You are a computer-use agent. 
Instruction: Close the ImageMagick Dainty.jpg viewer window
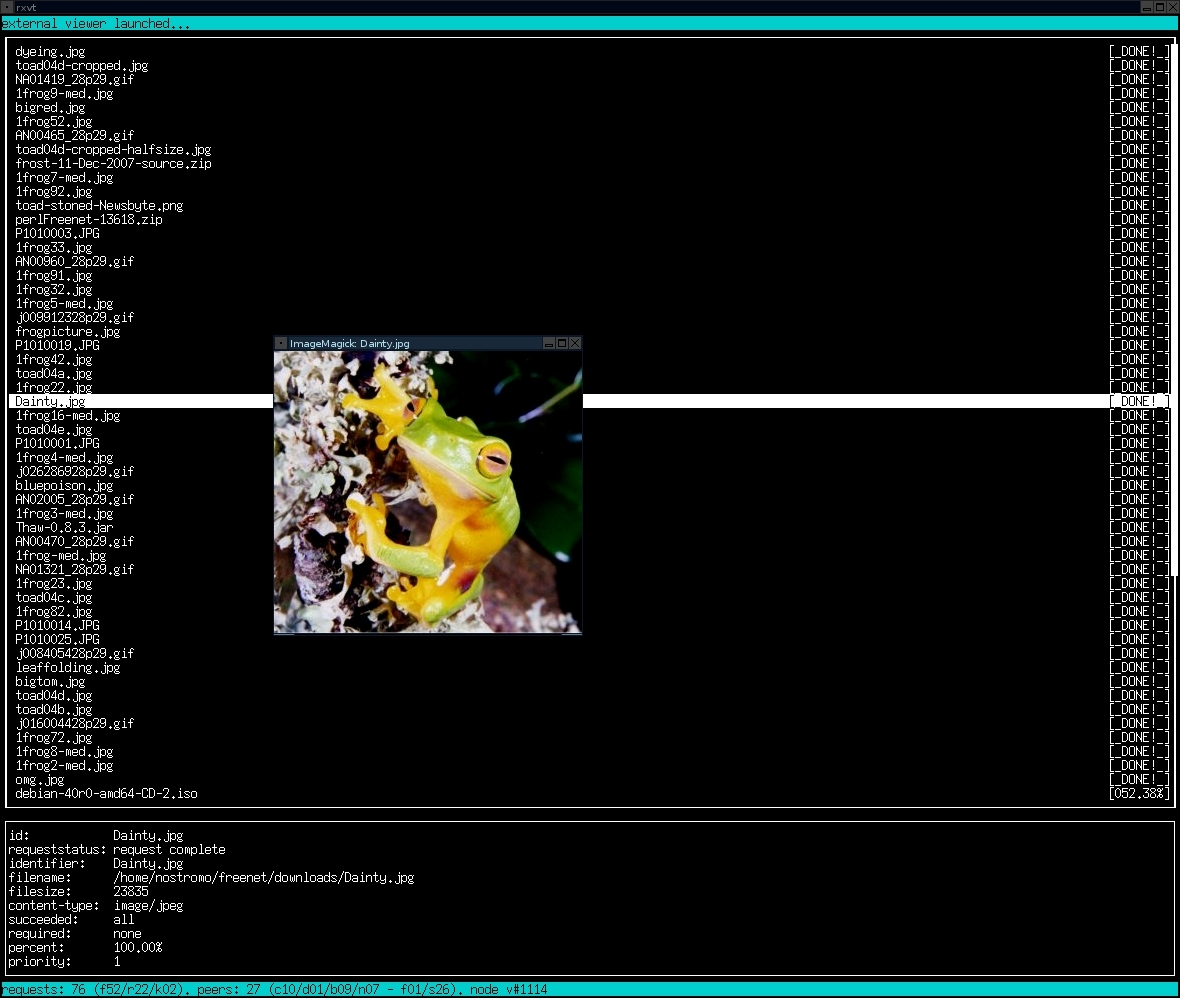[575, 343]
